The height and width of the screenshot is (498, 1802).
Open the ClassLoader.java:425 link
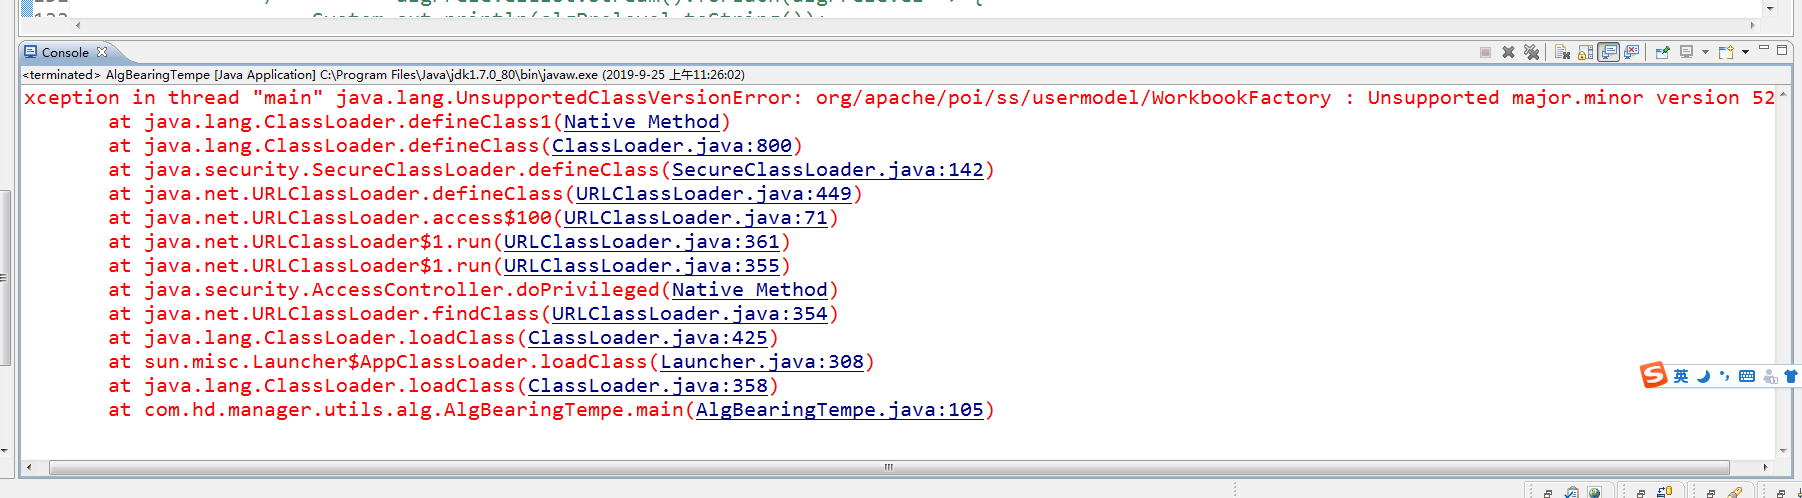pos(648,338)
